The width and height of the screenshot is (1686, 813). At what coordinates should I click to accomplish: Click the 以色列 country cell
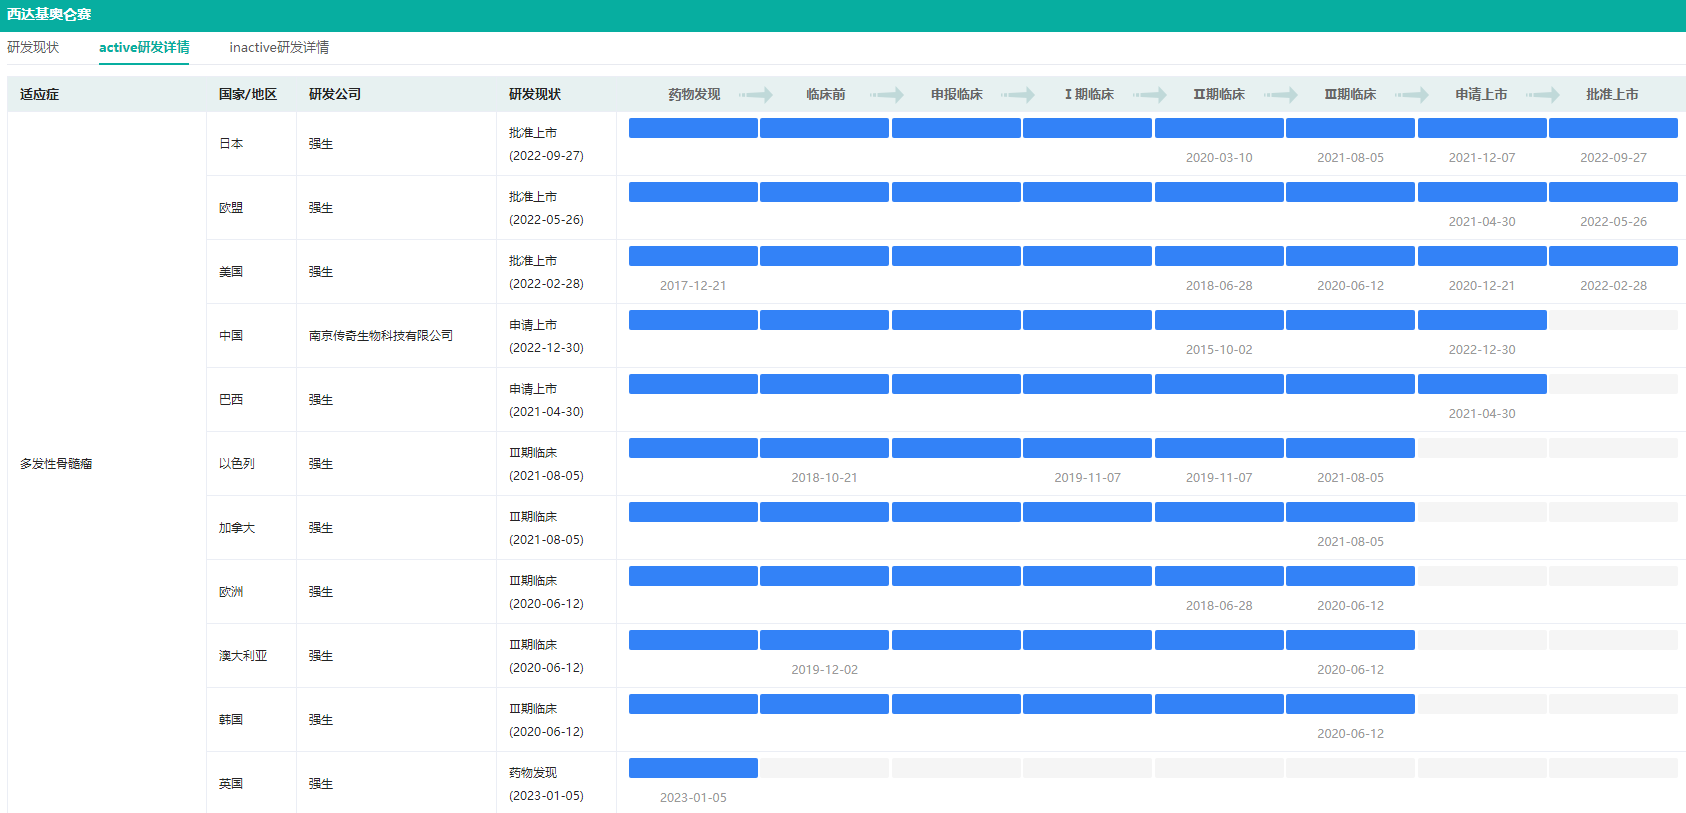click(x=237, y=464)
